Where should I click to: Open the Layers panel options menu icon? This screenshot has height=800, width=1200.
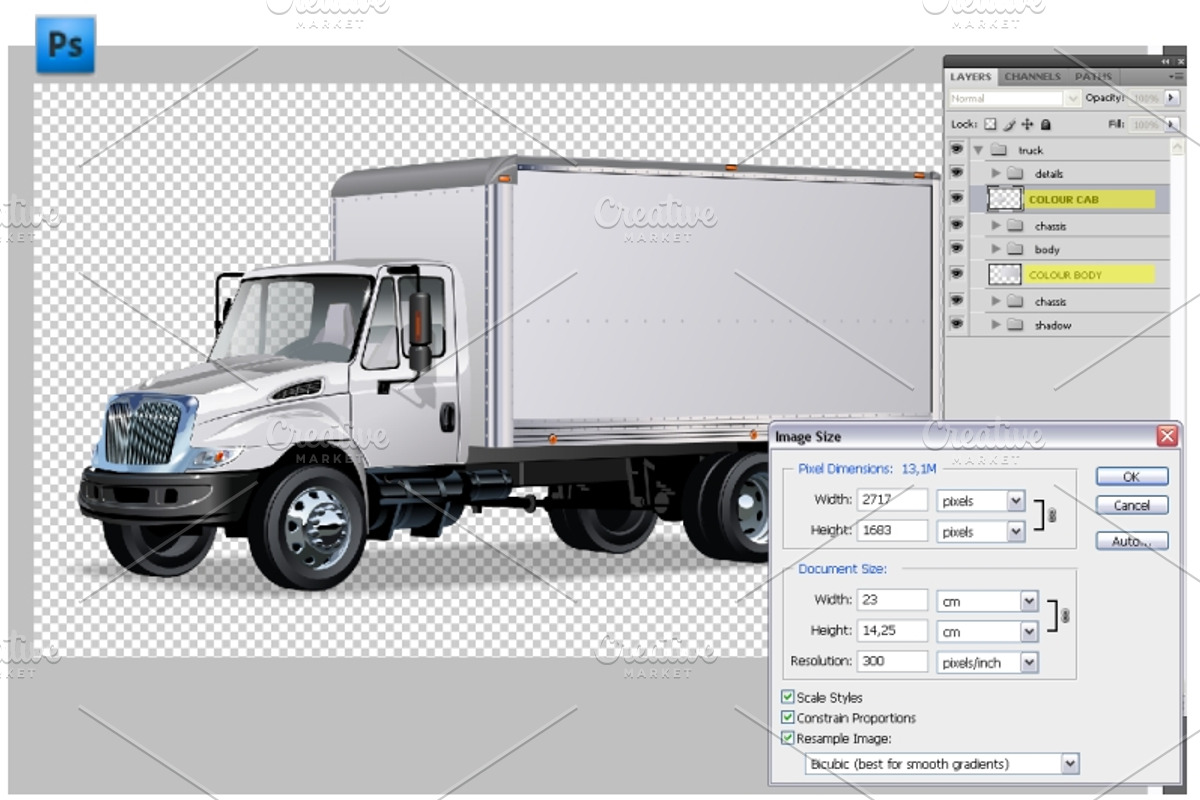pos(1176,76)
